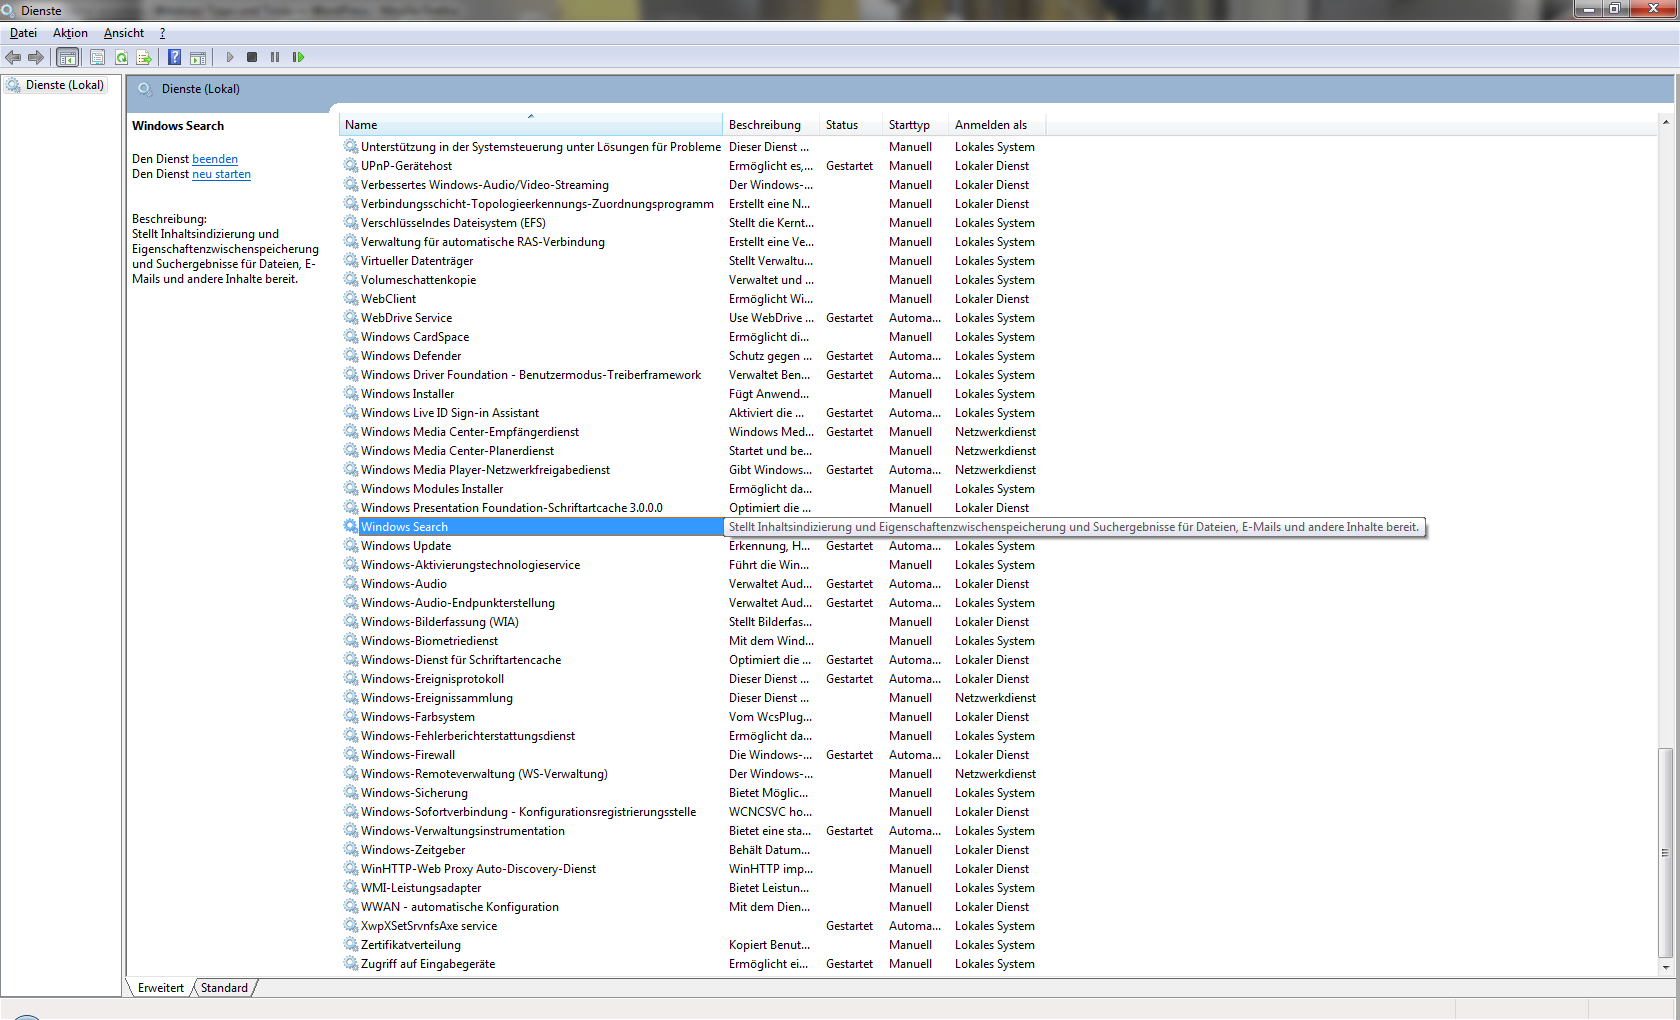
Task: Open the ? help menu
Action: [x=162, y=33]
